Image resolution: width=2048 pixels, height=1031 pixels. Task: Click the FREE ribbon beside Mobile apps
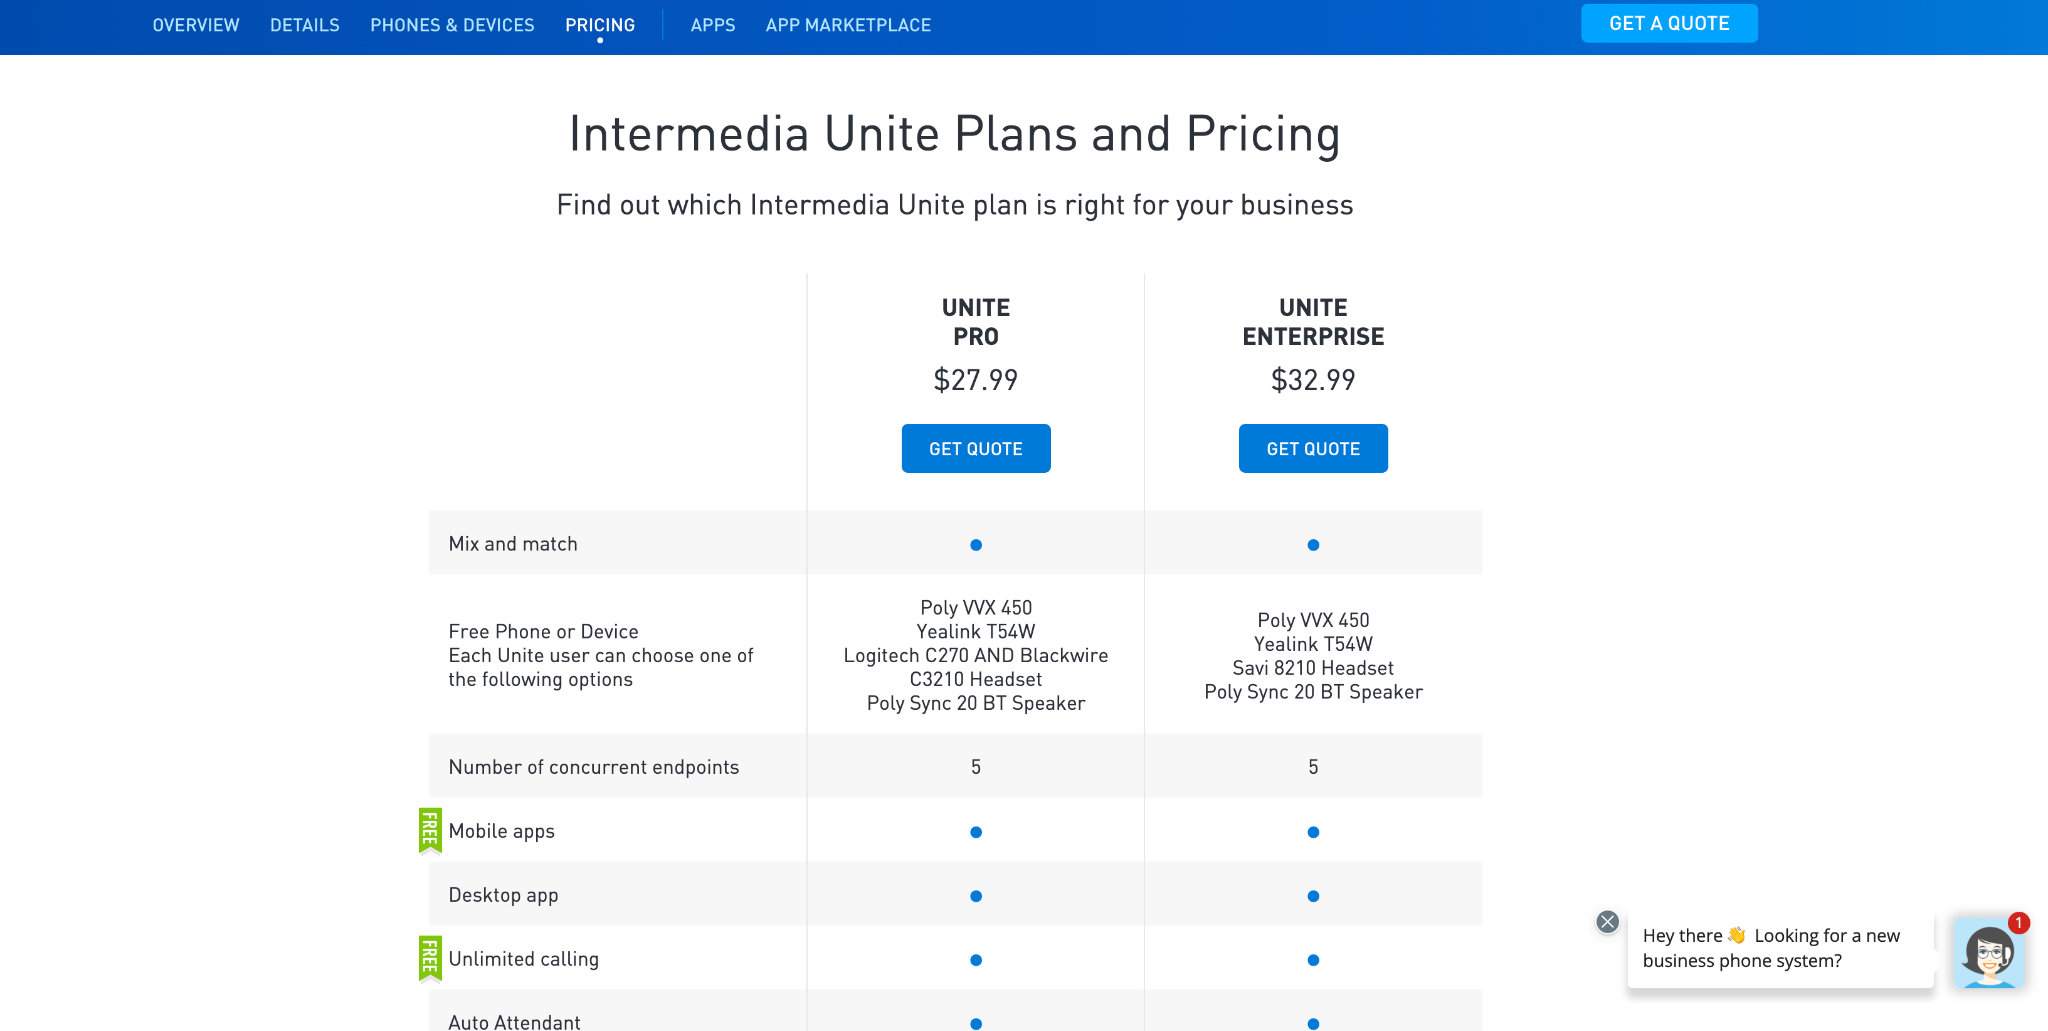430,830
